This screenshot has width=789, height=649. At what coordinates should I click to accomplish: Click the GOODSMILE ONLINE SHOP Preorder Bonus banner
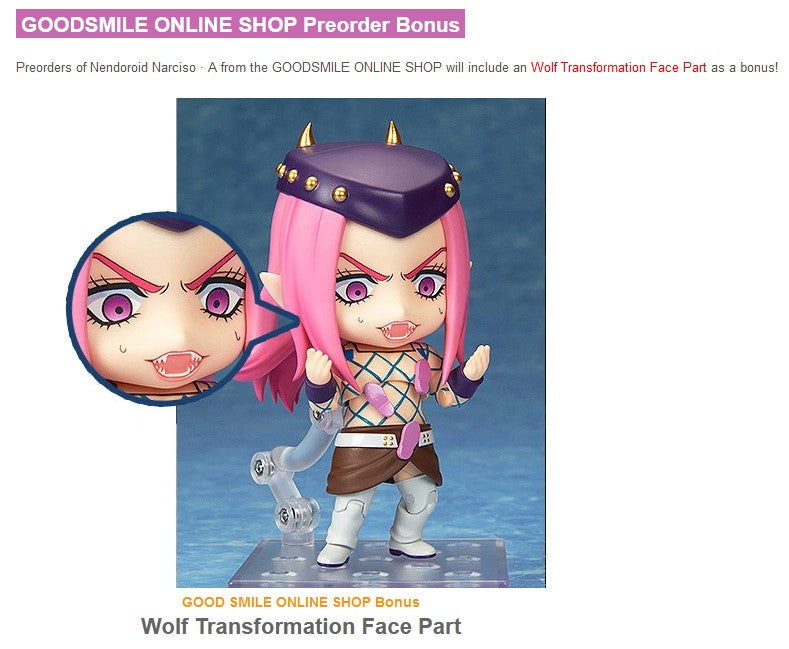click(240, 24)
